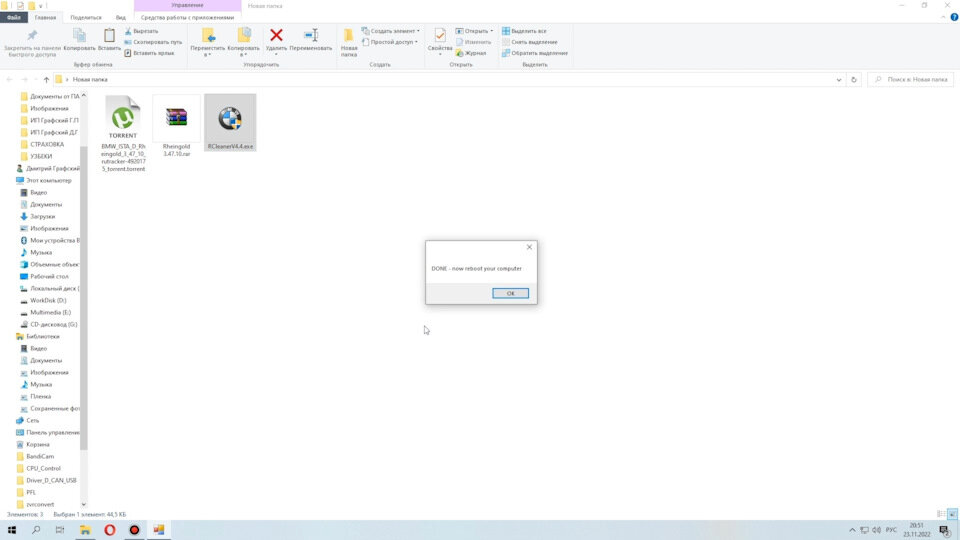Click the refresh button beside address bar
Image resolution: width=960 pixels, height=540 pixels.
853,80
